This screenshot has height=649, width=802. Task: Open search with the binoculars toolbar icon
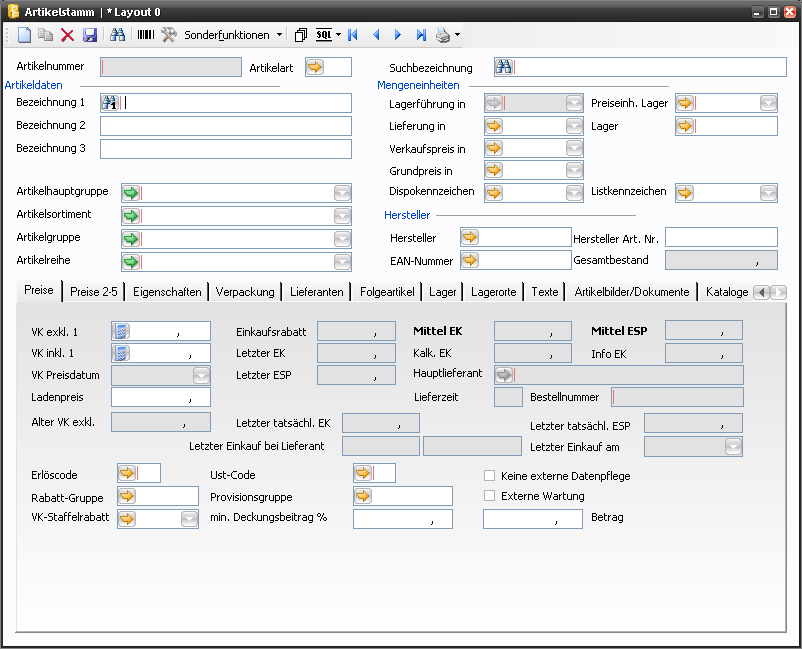[117, 35]
